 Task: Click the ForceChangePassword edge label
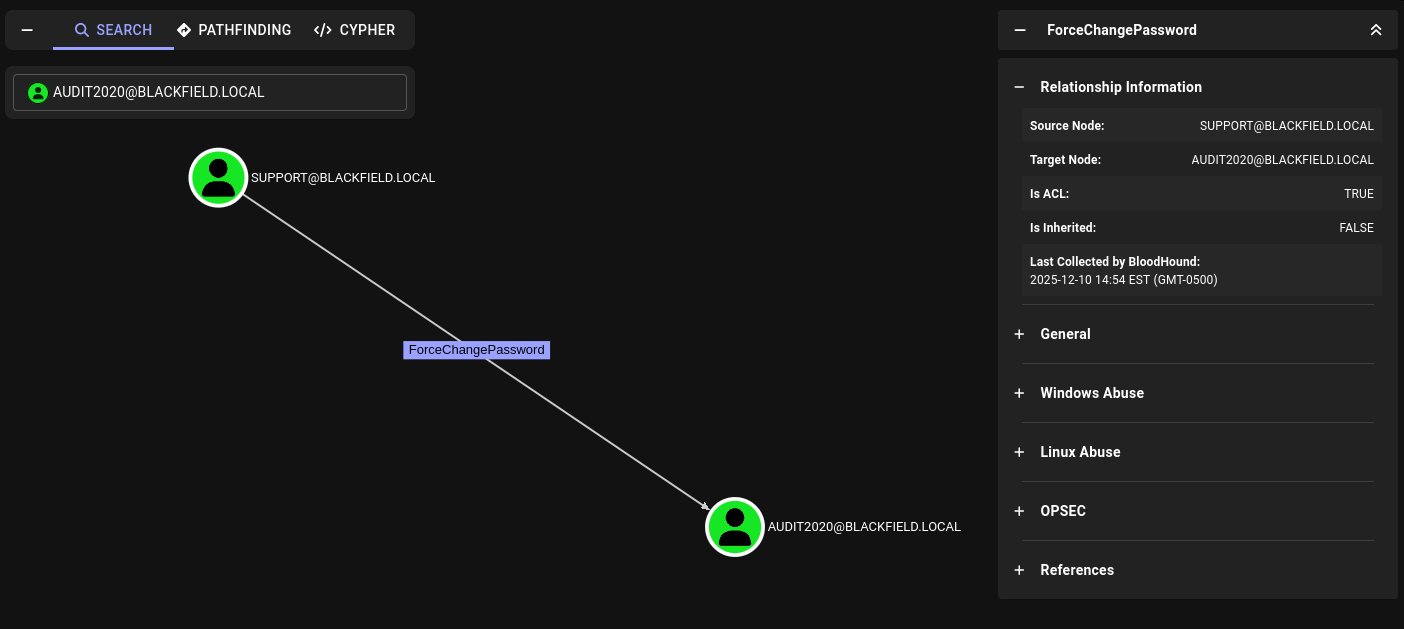(476, 350)
